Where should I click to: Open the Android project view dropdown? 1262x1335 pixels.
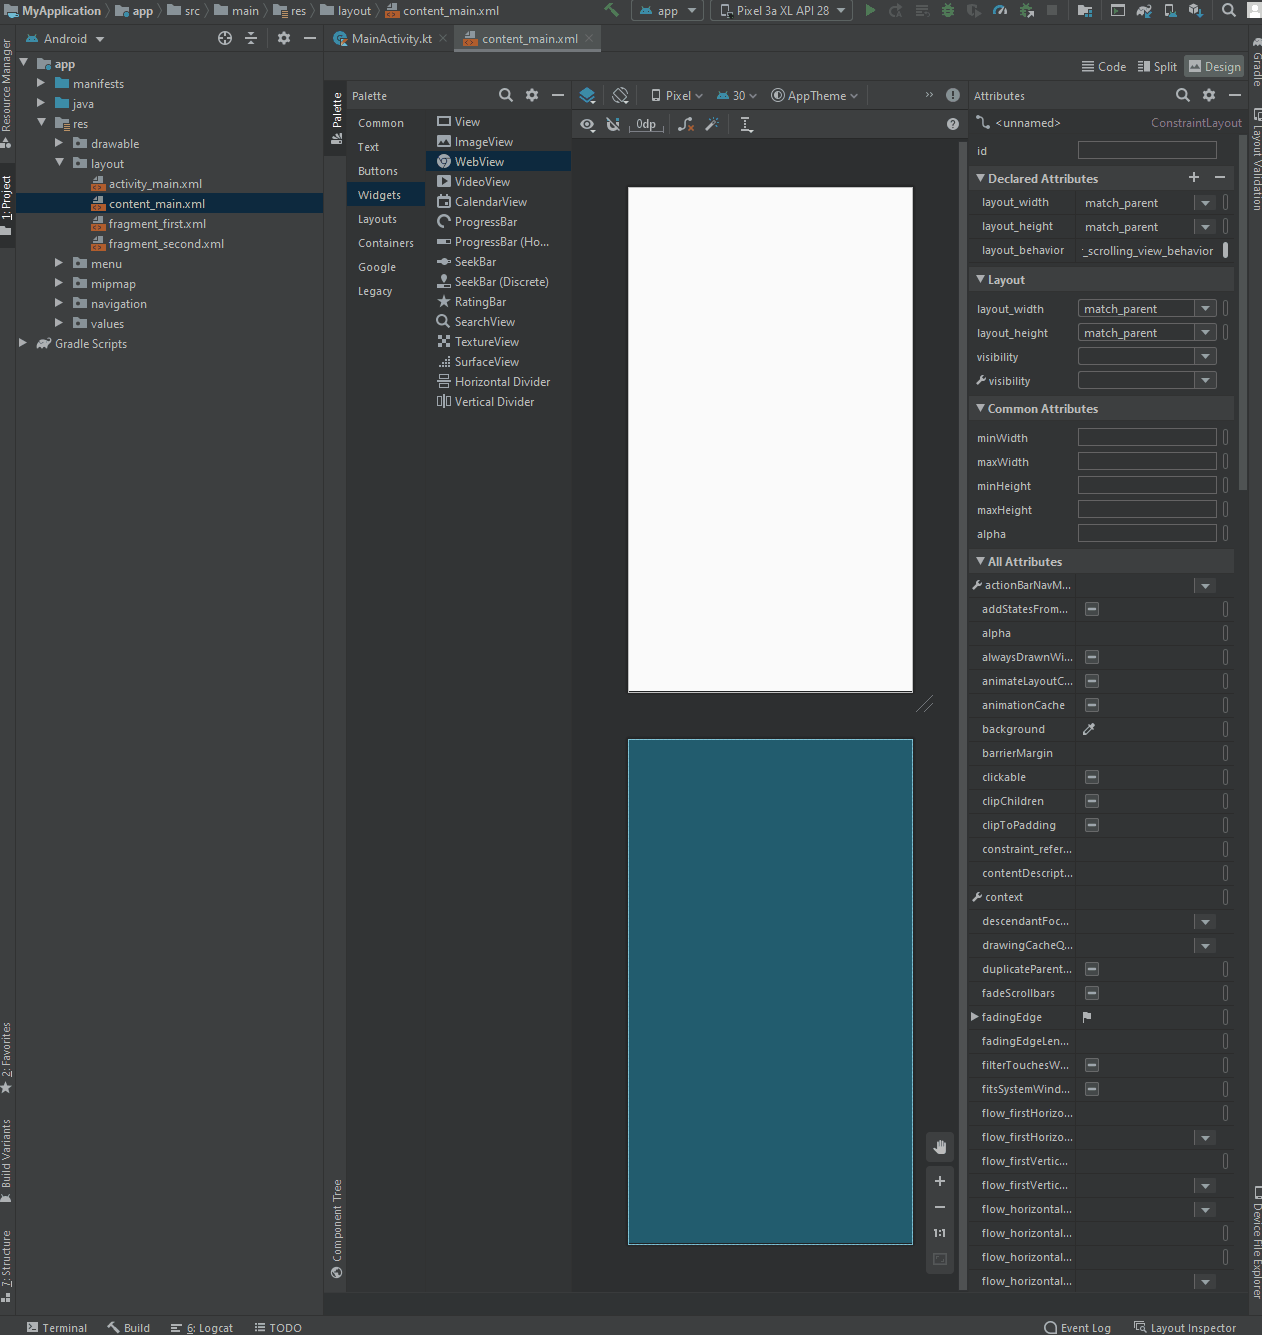coord(66,38)
